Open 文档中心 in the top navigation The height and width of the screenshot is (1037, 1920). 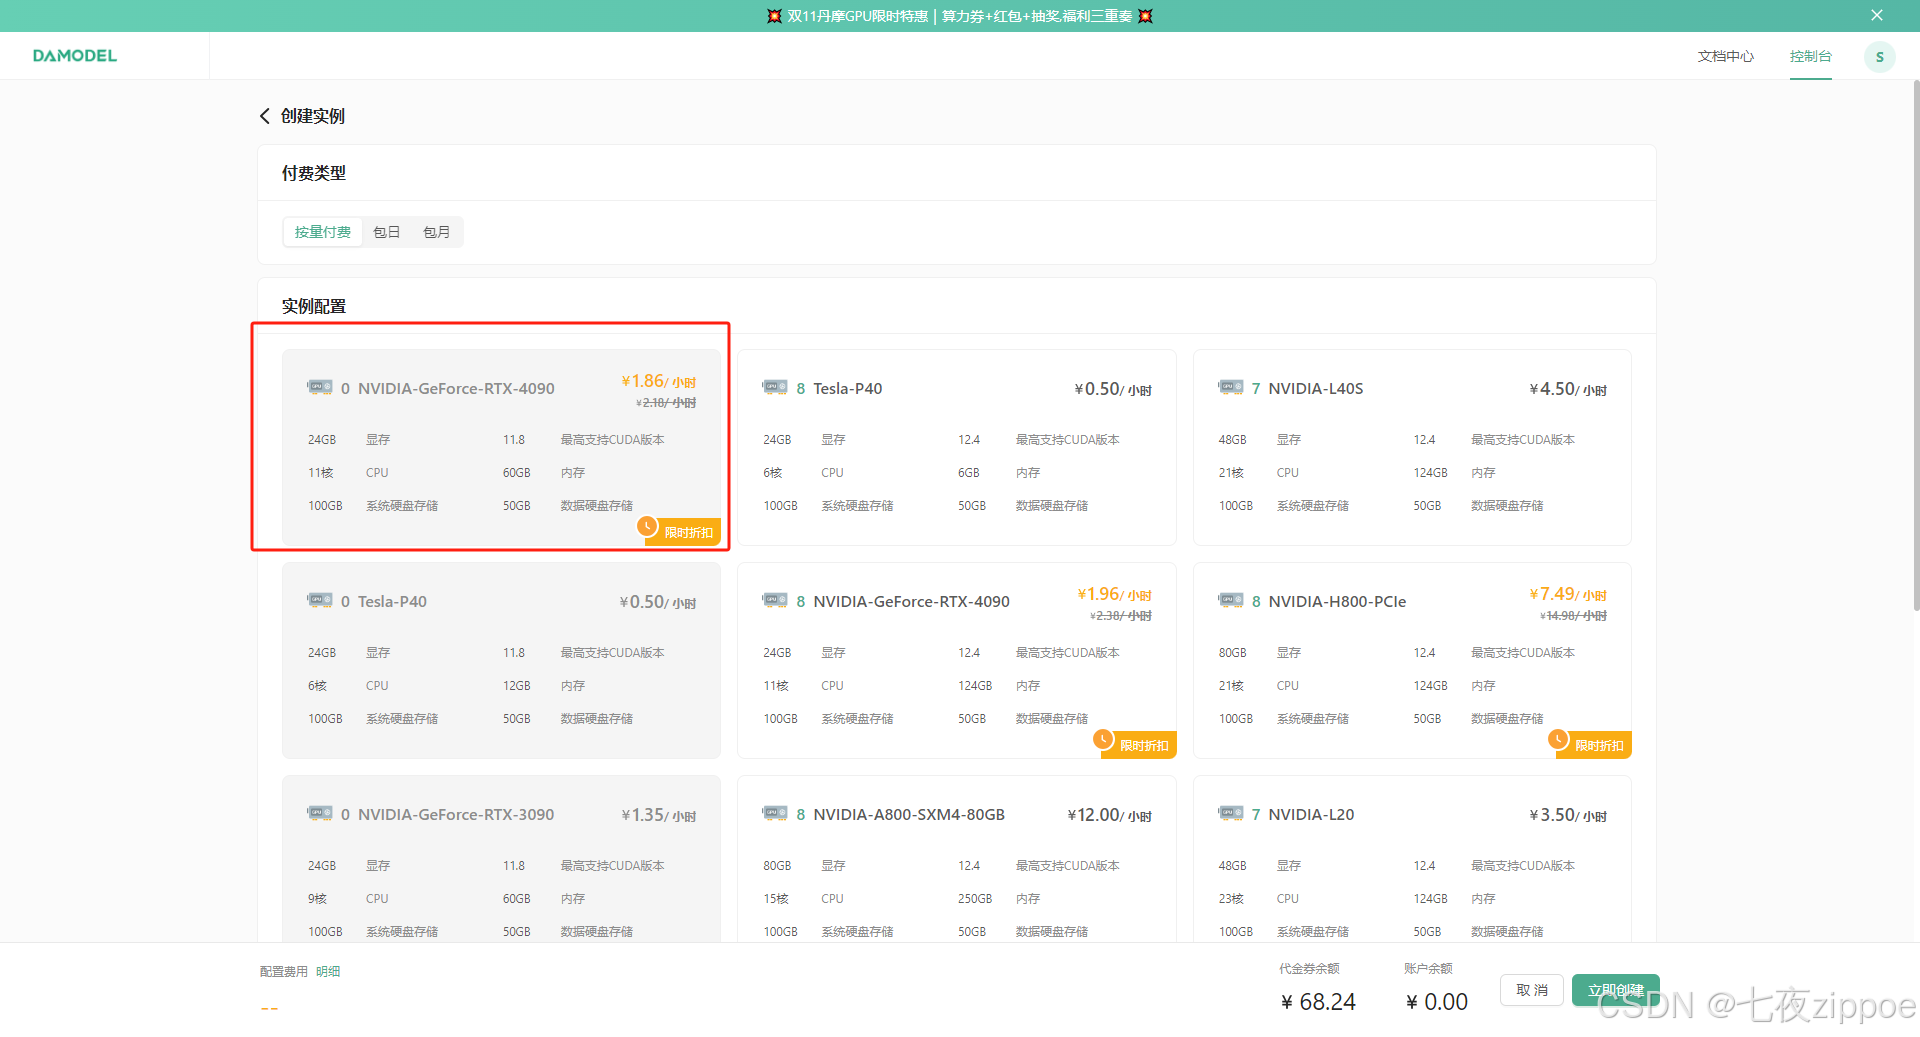[1726, 56]
